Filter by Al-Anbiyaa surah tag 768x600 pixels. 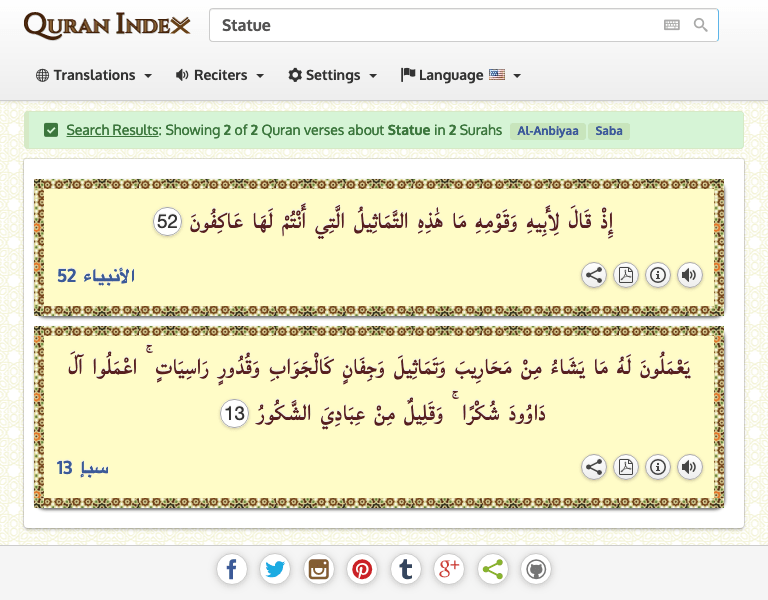pos(547,131)
